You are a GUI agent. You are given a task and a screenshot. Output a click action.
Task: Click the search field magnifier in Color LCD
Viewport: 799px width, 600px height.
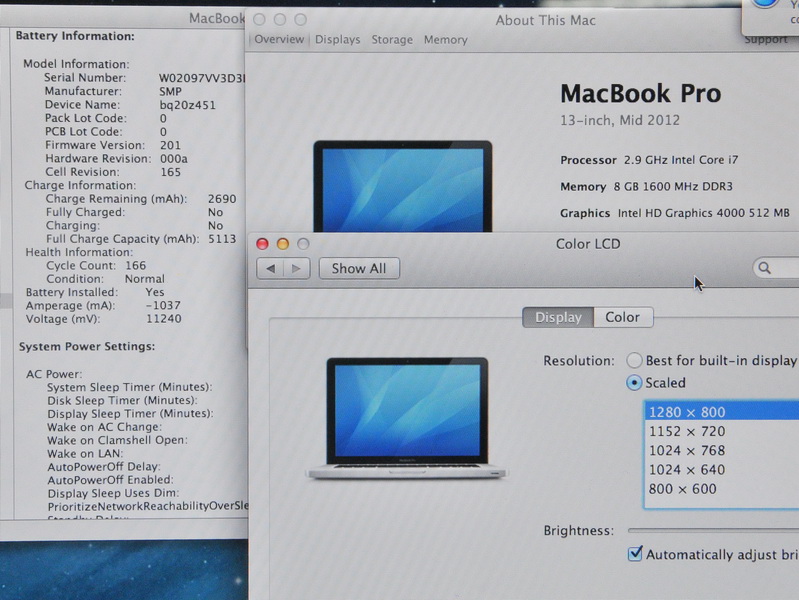(764, 268)
